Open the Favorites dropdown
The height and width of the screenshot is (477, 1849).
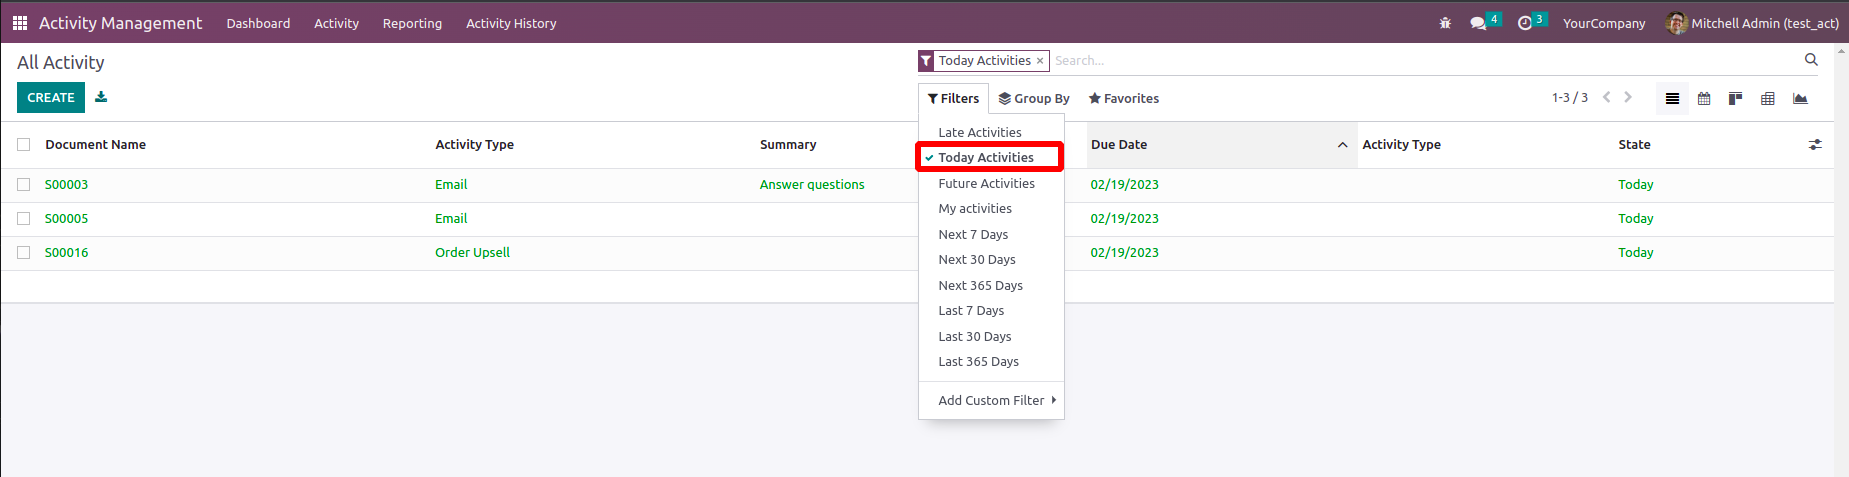(x=1124, y=99)
